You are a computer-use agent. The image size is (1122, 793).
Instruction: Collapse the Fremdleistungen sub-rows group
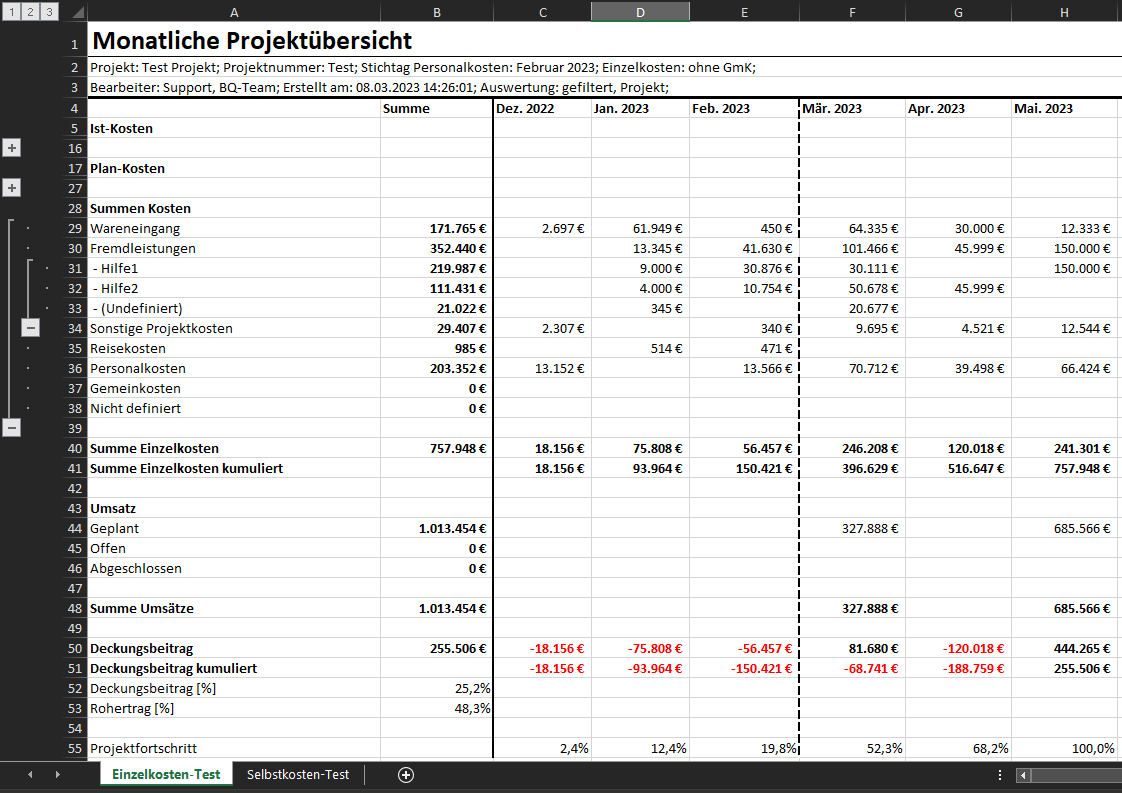click(x=31, y=328)
